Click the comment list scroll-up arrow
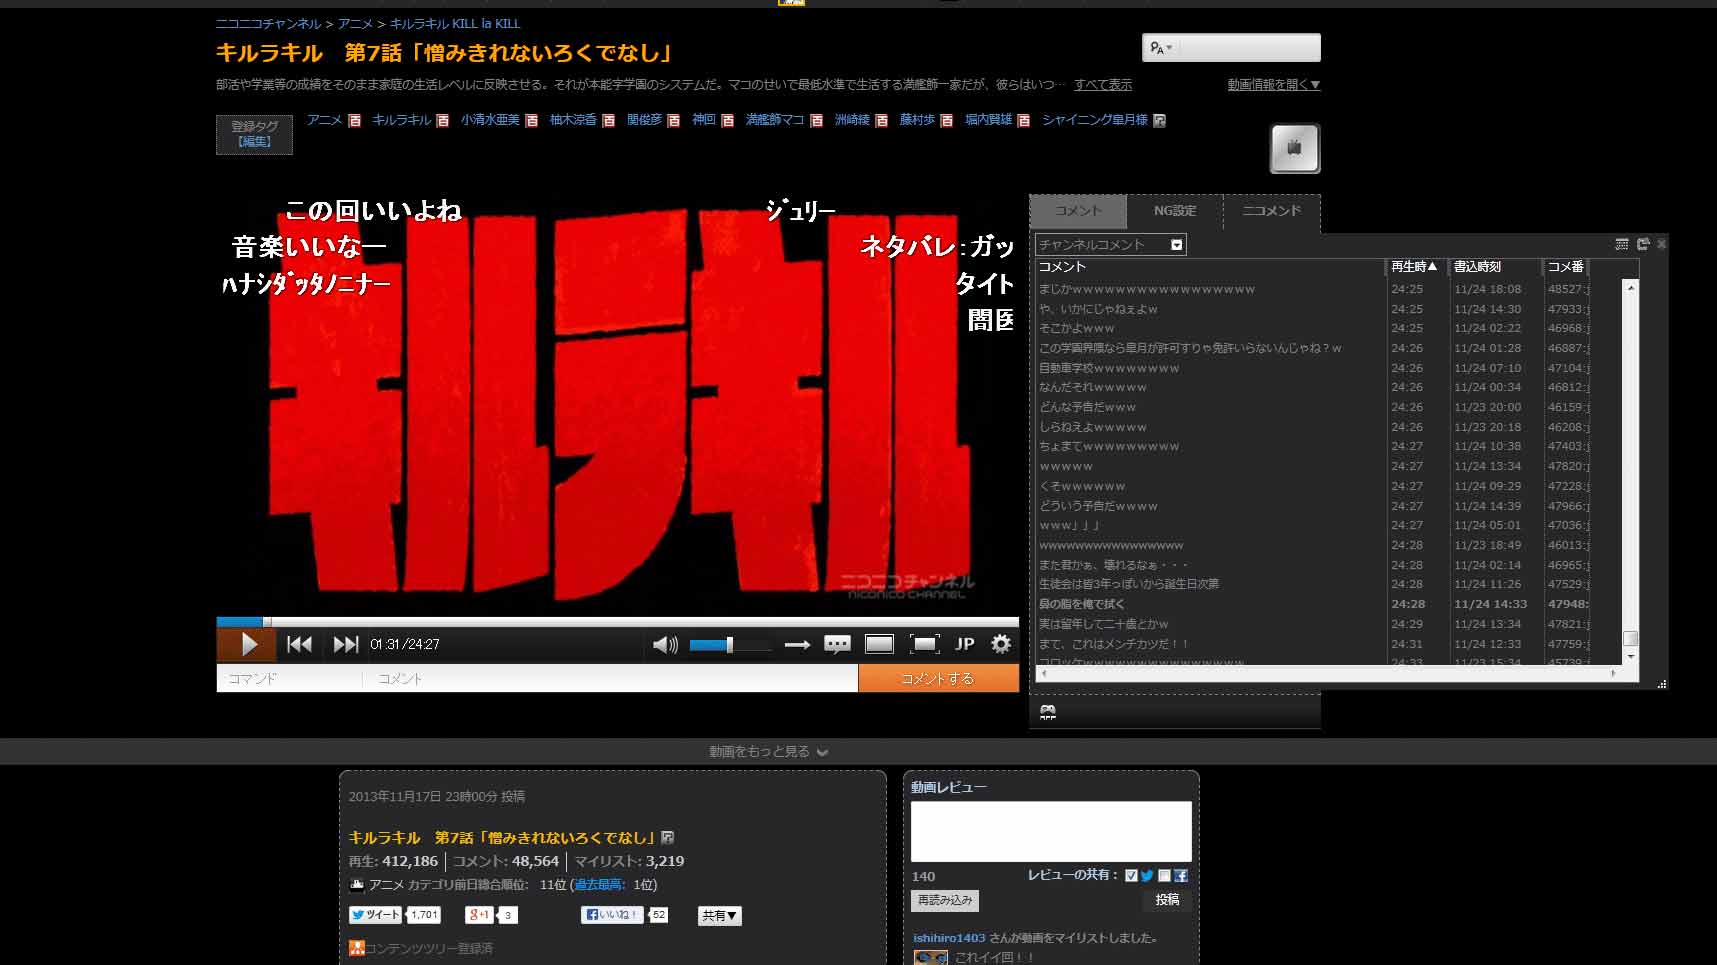This screenshot has width=1717, height=965. 1631,288
